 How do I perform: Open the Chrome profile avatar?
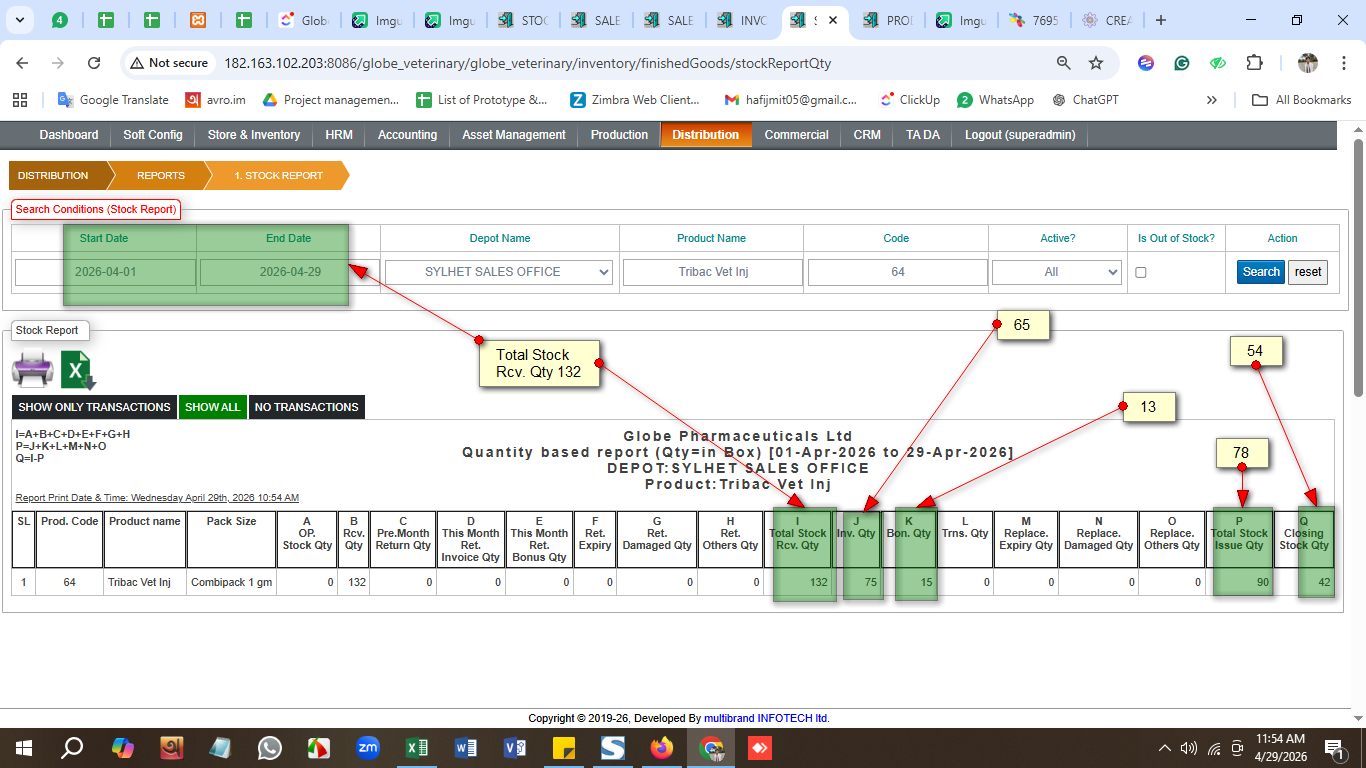pos(1308,63)
